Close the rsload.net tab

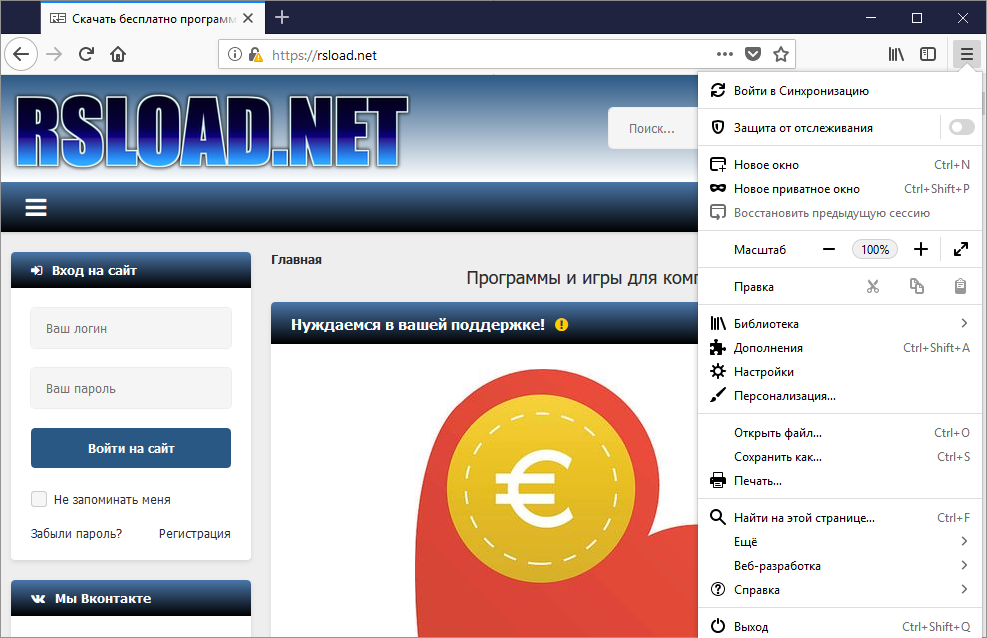click(248, 18)
